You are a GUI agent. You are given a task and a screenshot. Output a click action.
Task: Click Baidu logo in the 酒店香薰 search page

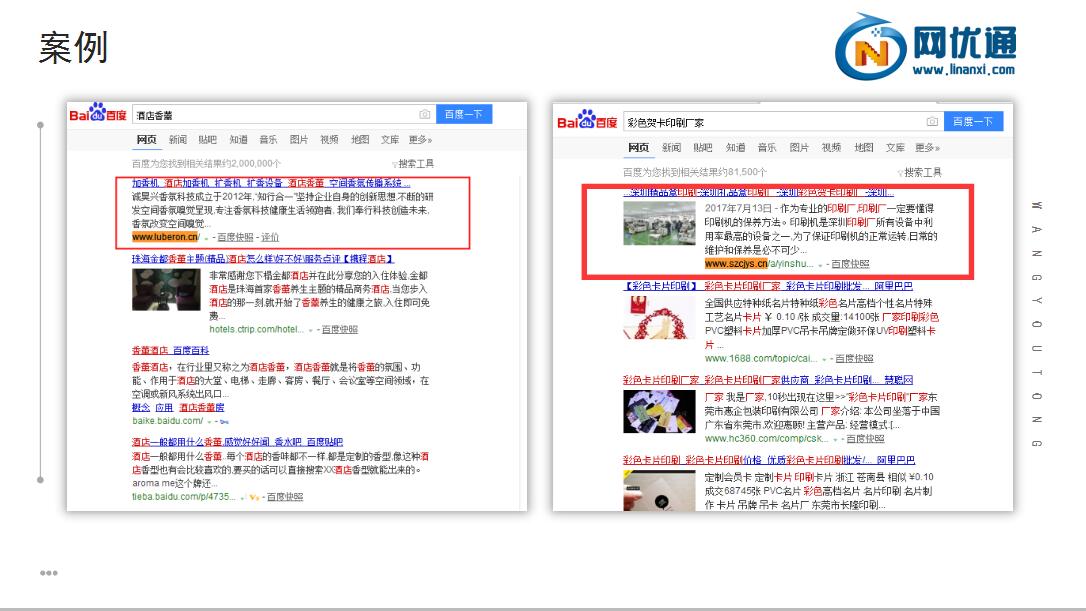pyautogui.click(x=98, y=114)
